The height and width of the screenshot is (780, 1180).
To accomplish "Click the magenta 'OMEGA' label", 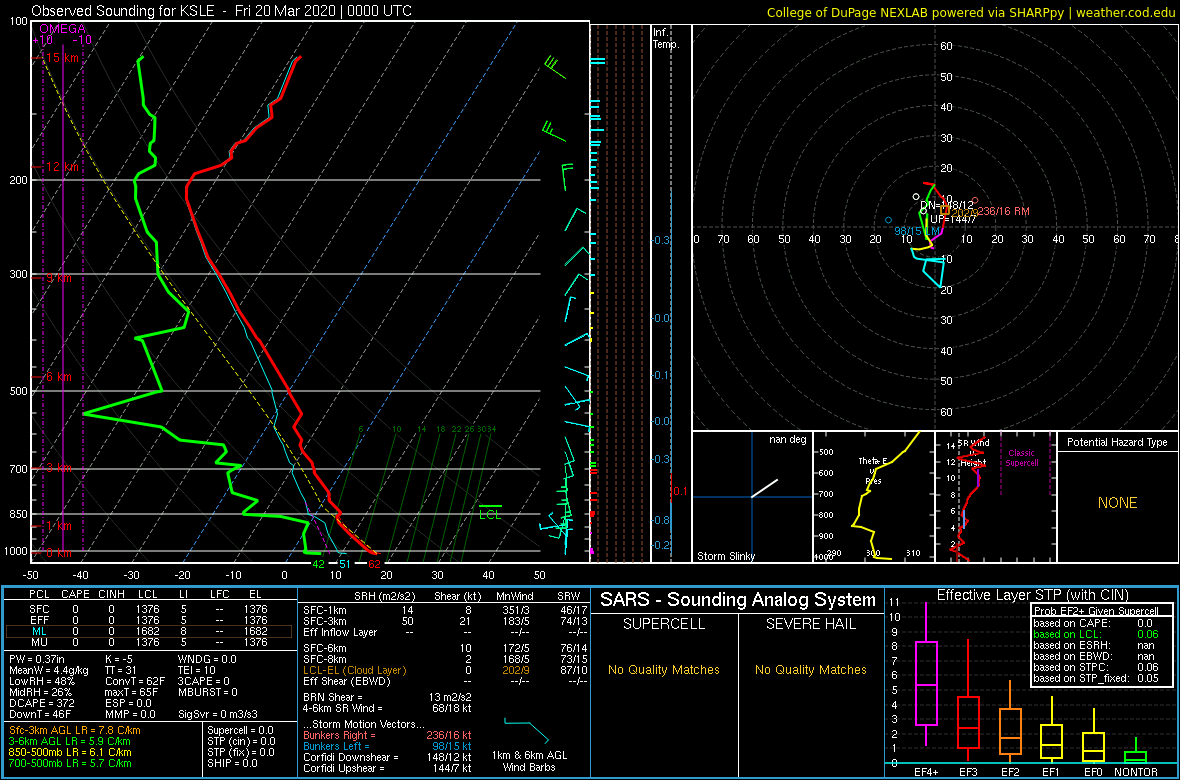I will [x=62, y=29].
